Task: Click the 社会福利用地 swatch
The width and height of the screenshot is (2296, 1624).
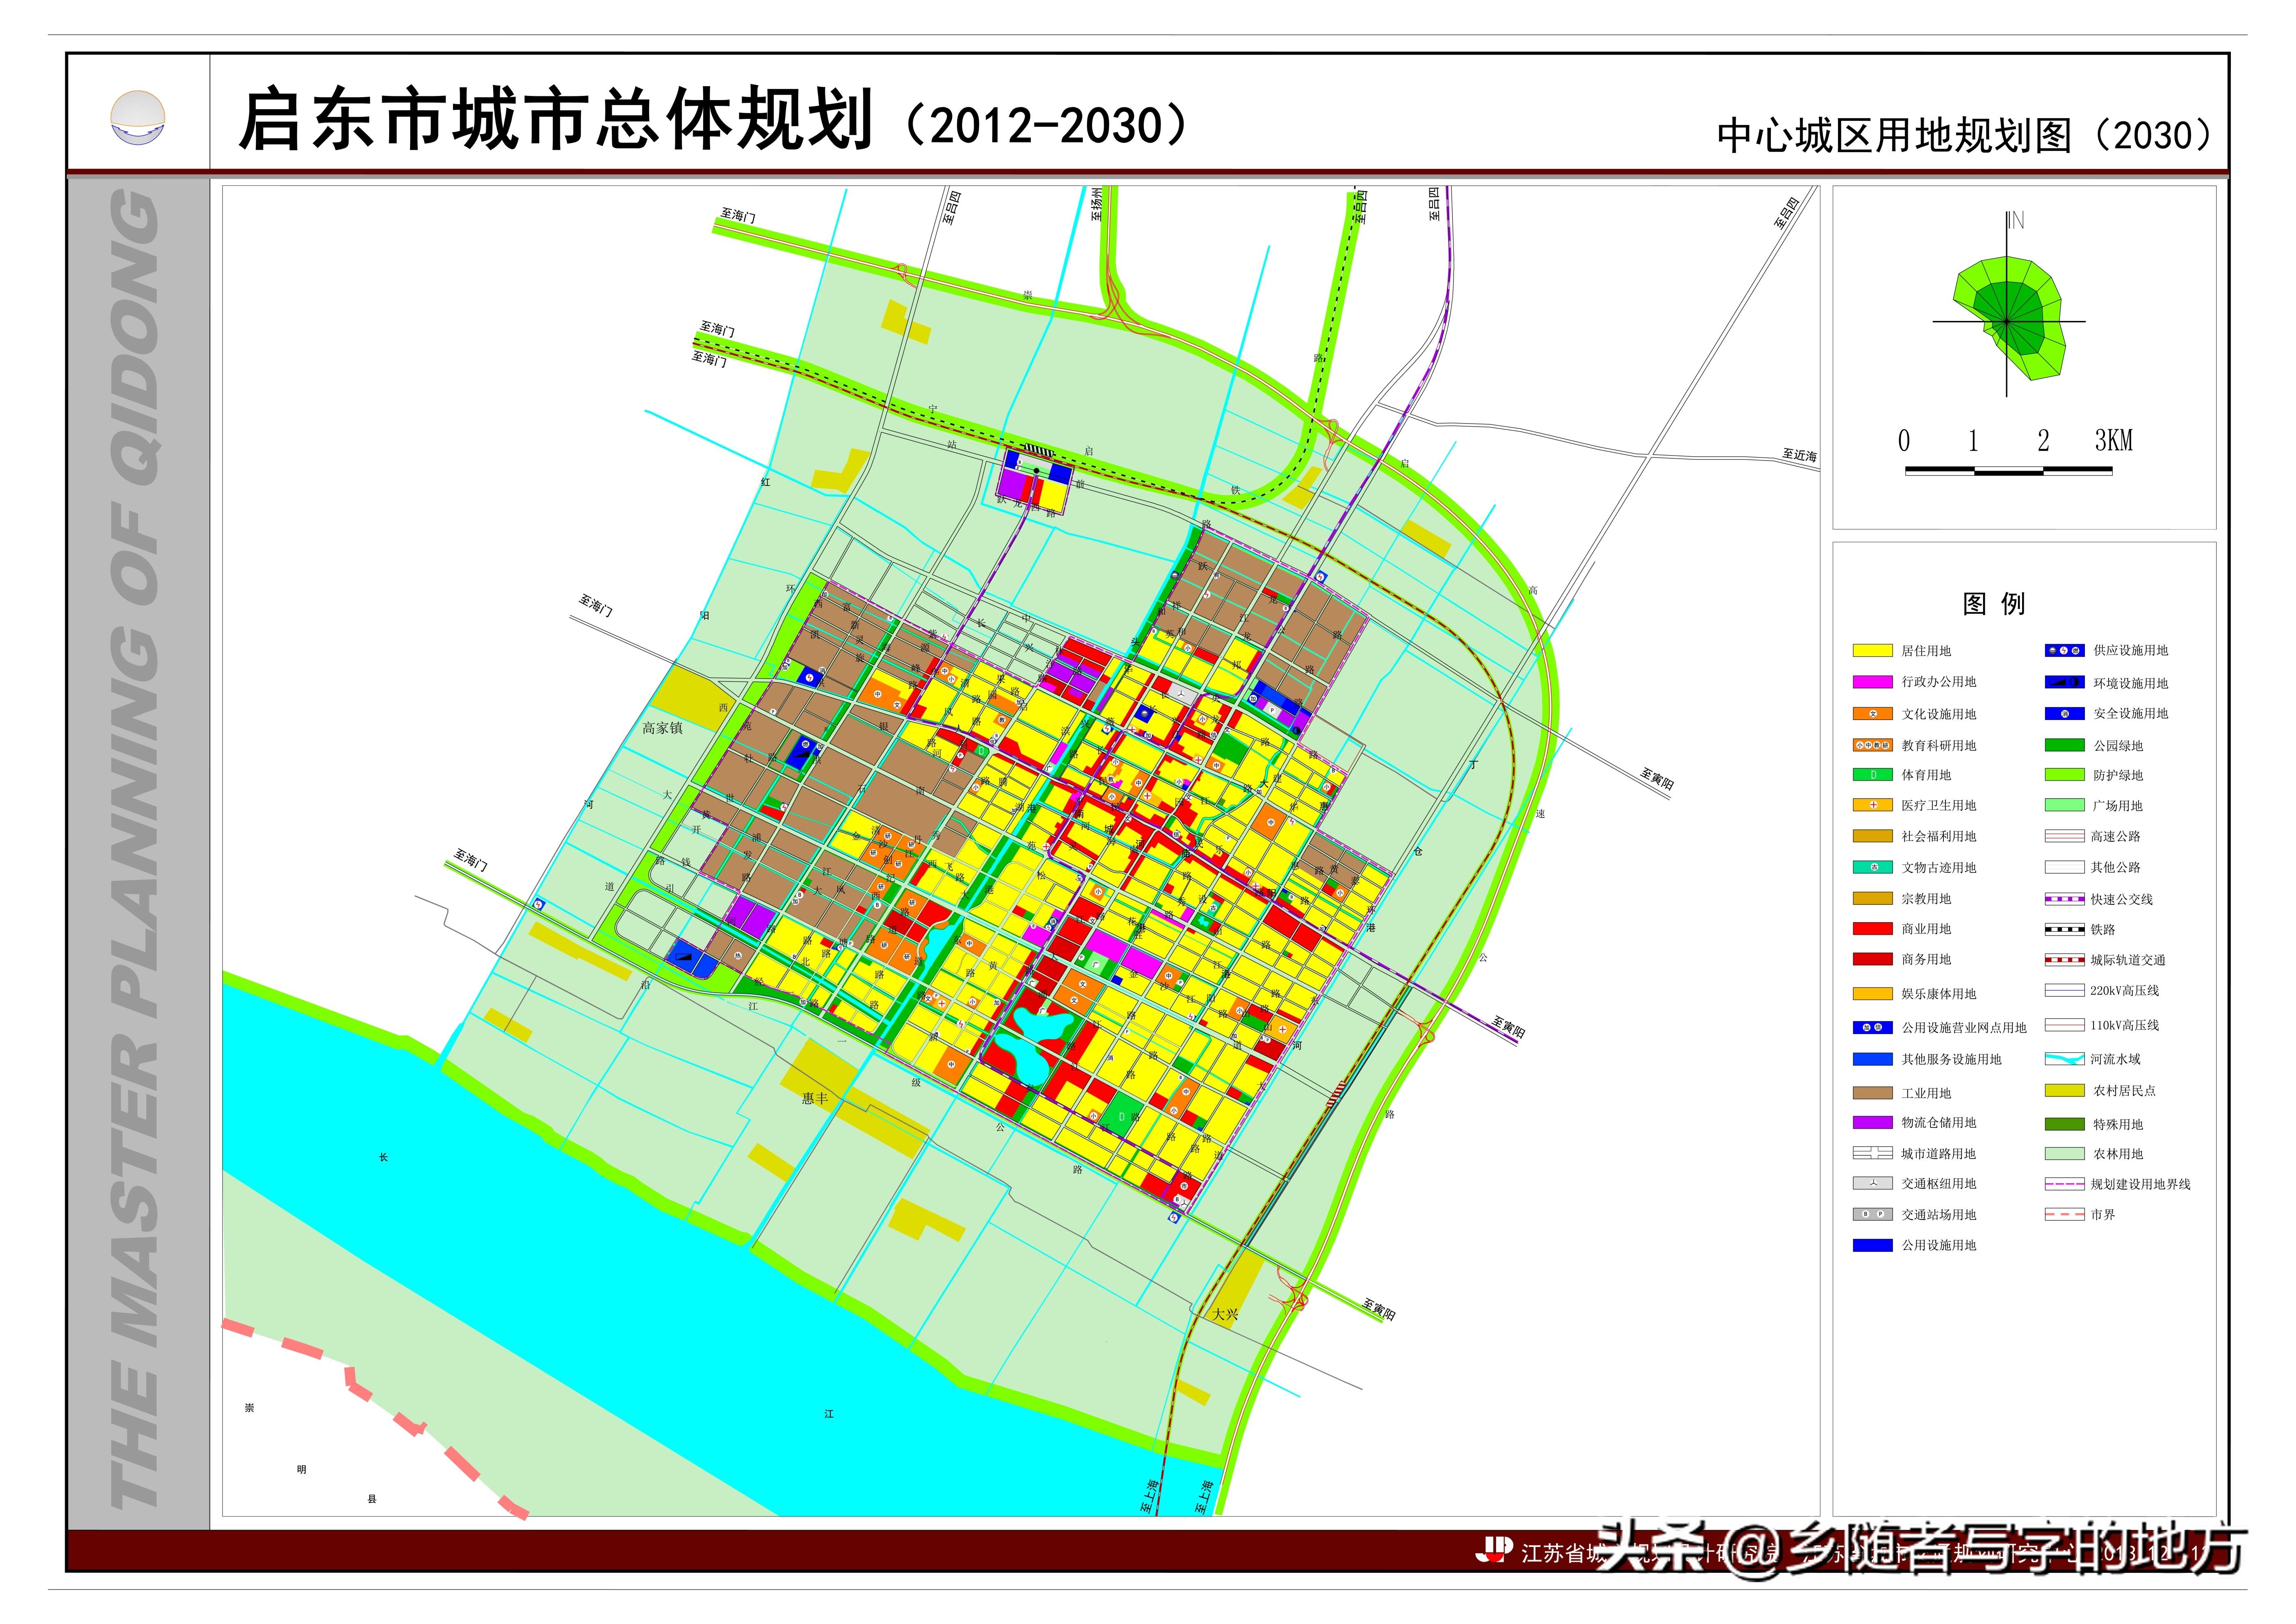Action: coord(1872,836)
